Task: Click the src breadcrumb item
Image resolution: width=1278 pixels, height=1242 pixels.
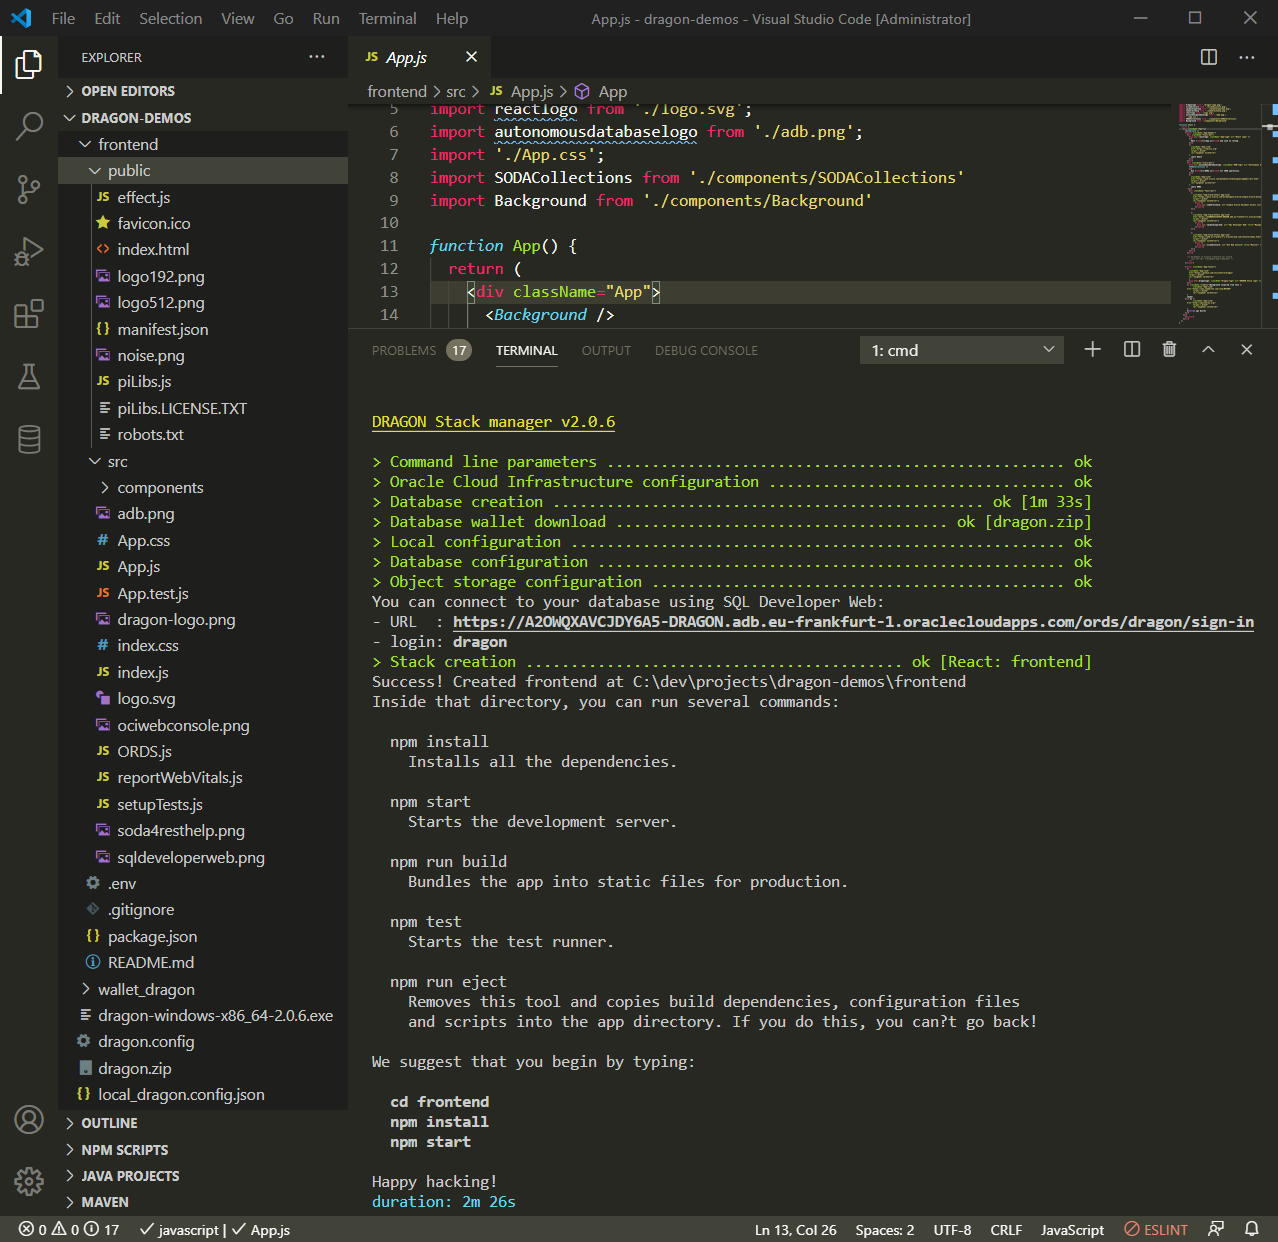Action: 456,91
